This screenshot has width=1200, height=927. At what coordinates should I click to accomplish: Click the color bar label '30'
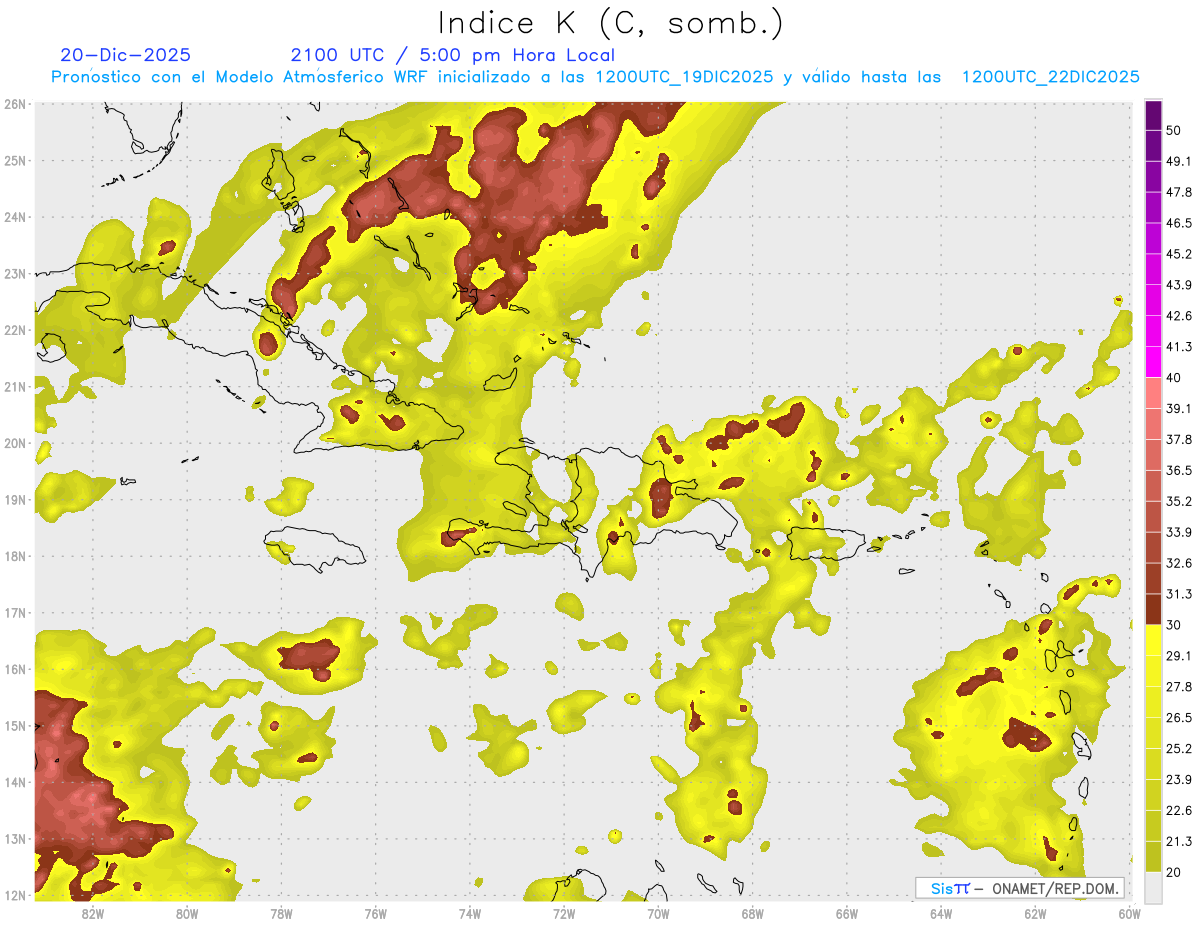tap(1174, 625)
